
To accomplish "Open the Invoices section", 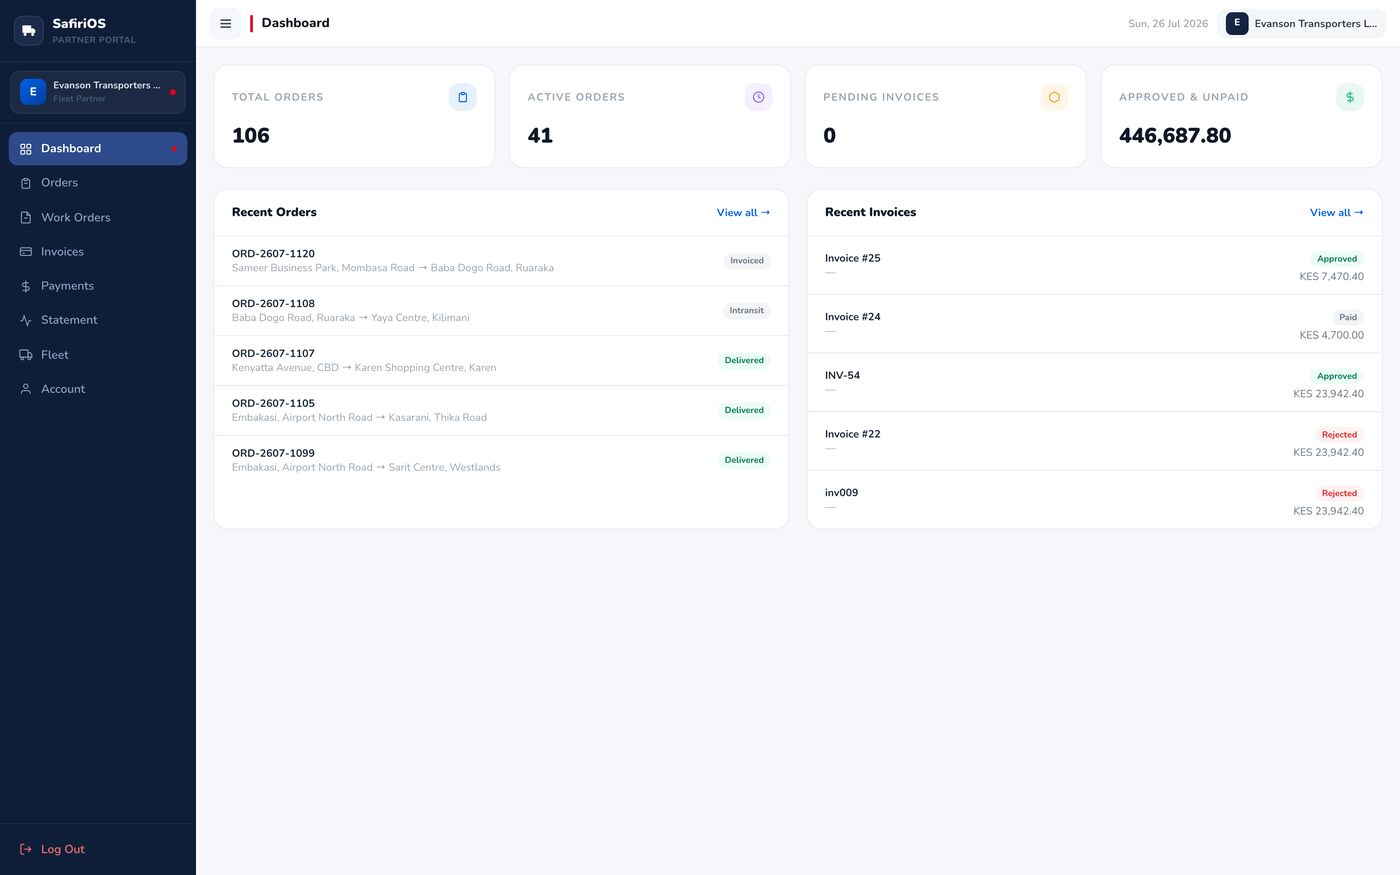I will 98,252.
